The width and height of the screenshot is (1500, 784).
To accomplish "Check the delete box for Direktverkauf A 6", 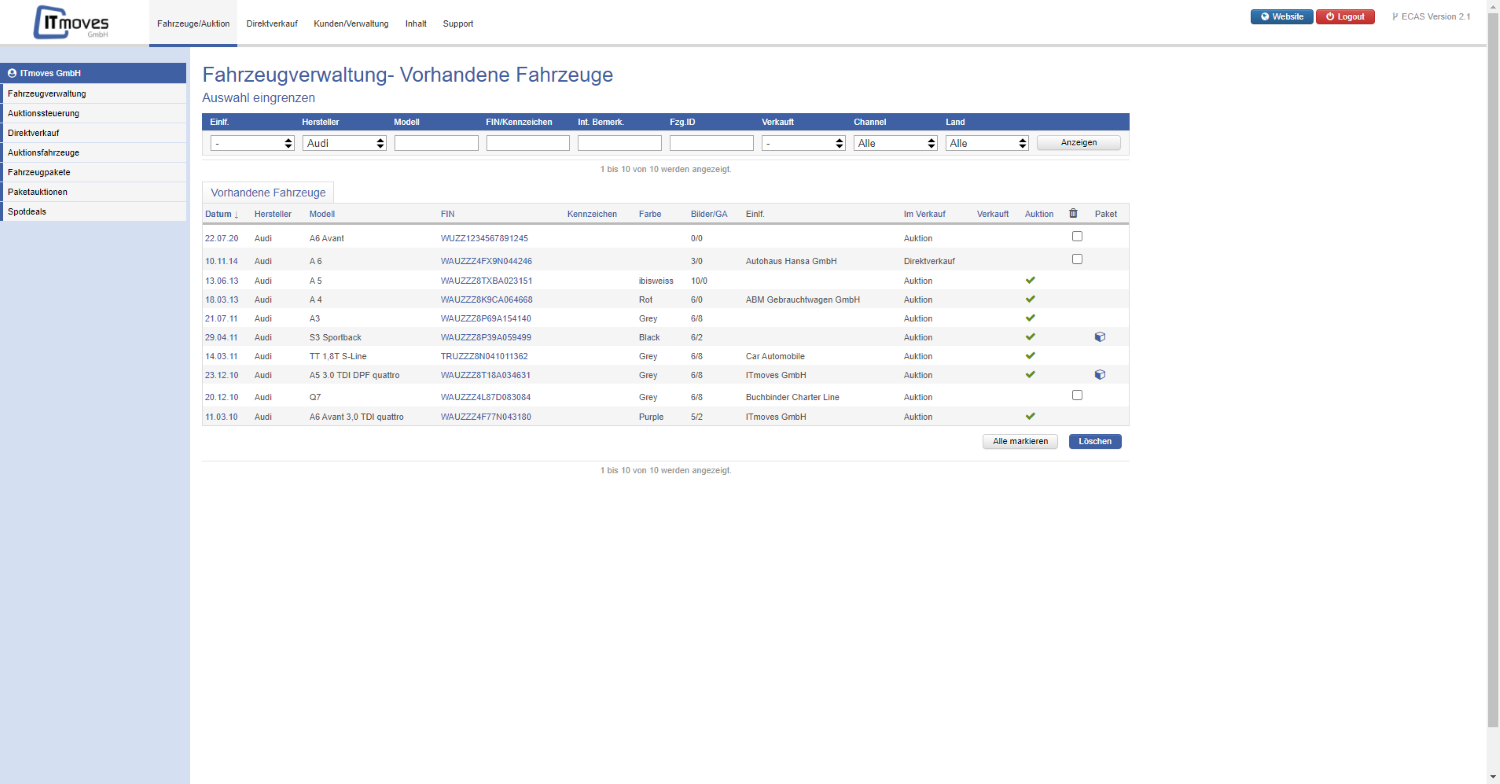I will [x=1077, y=259].
